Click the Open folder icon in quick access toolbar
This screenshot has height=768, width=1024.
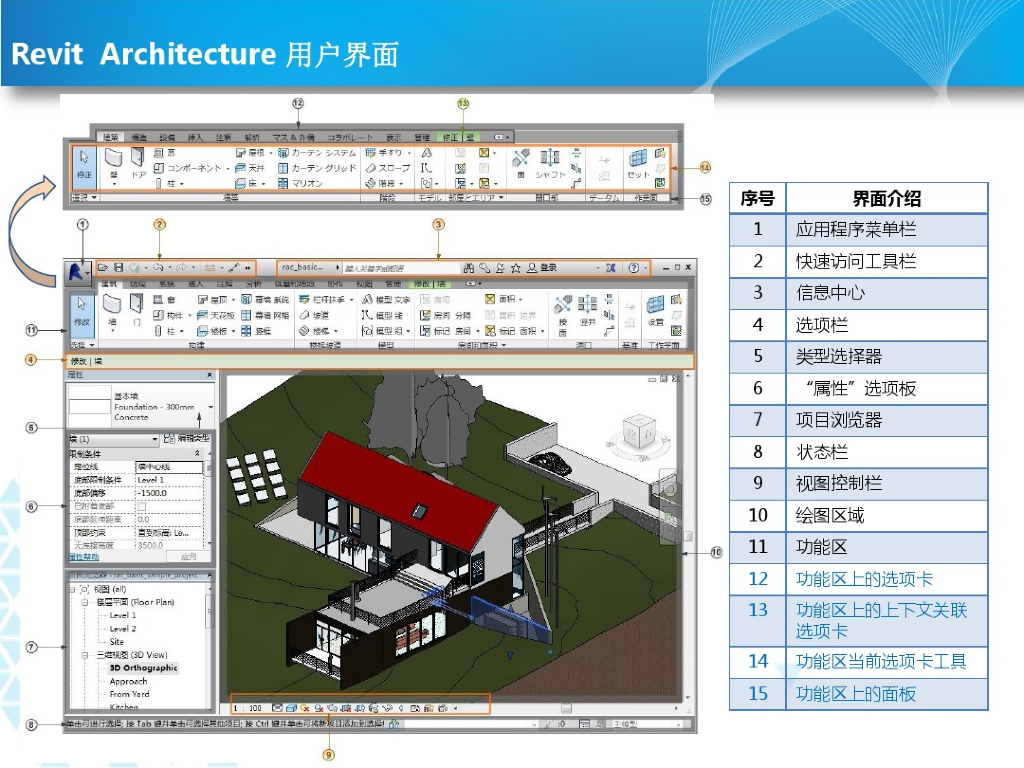click(103, 268)
